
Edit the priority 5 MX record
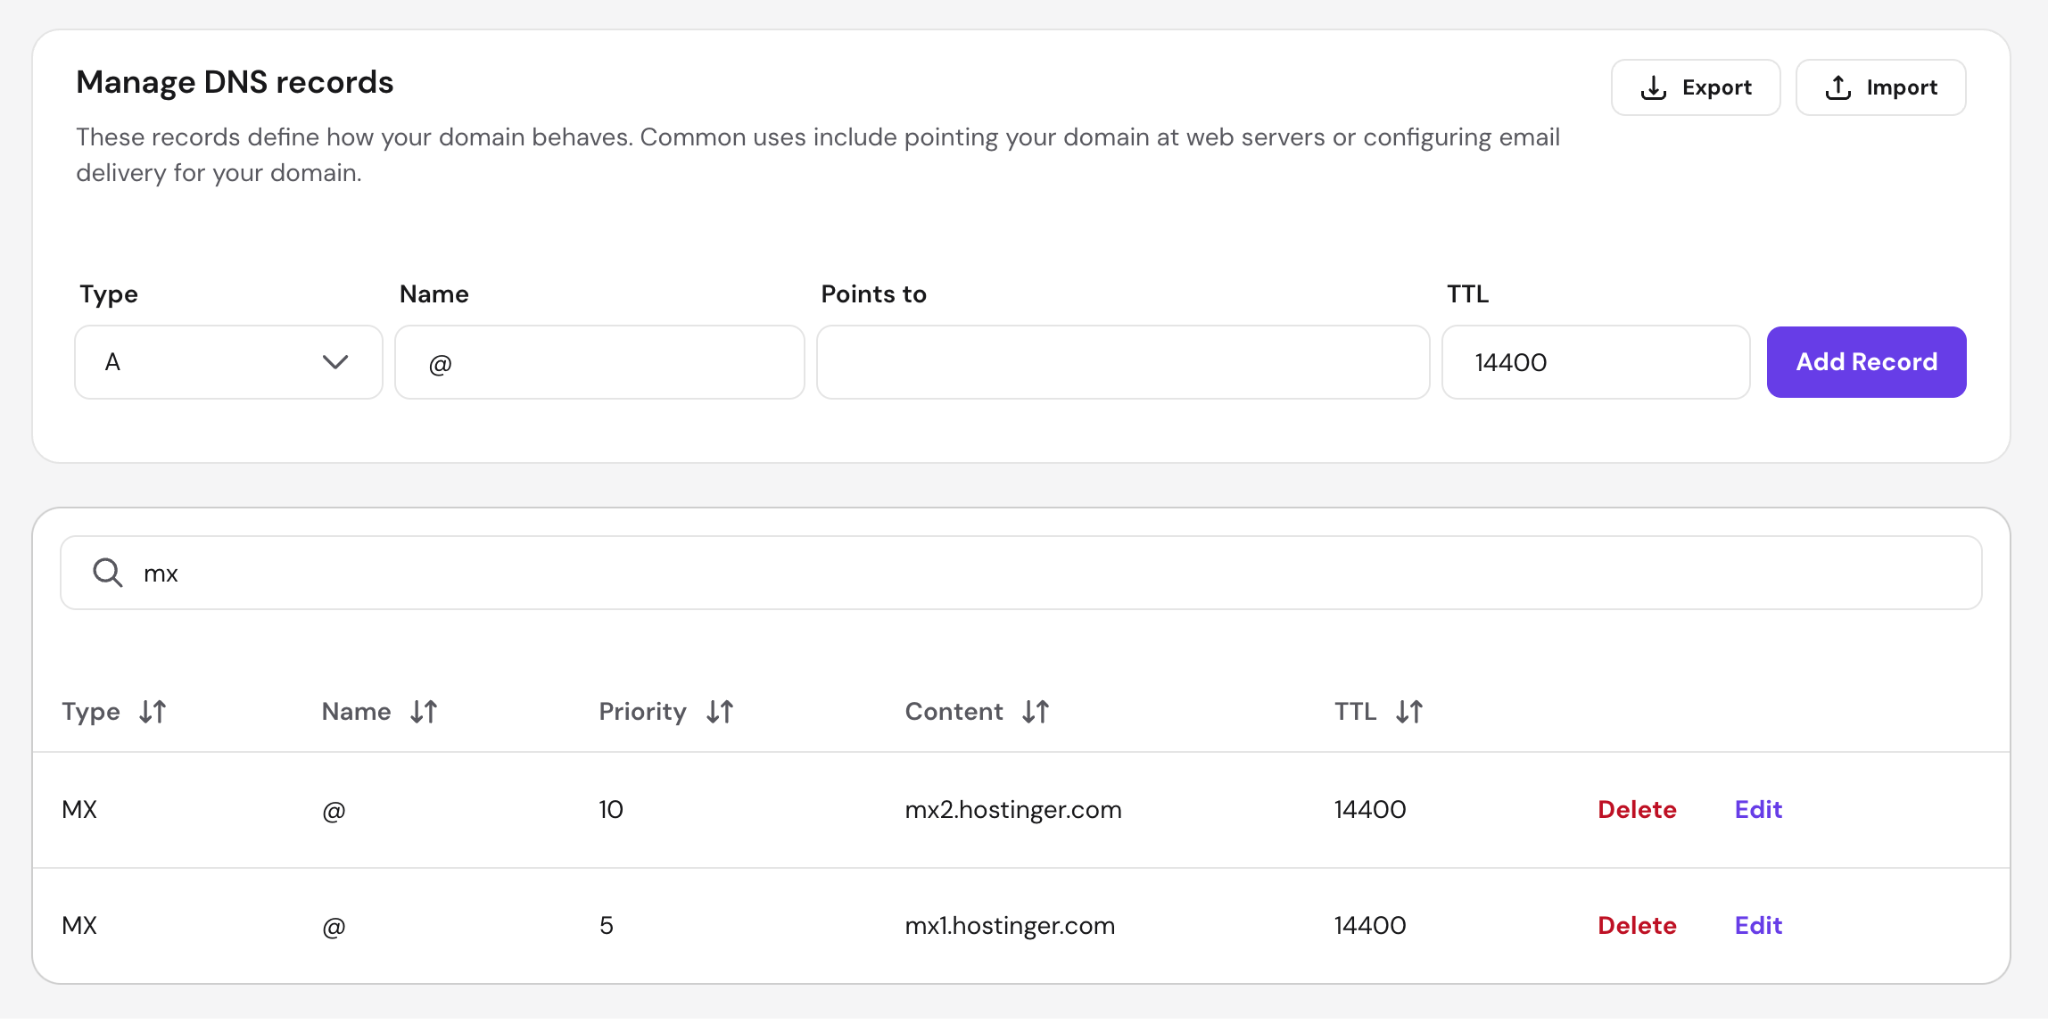[1757, 925]
